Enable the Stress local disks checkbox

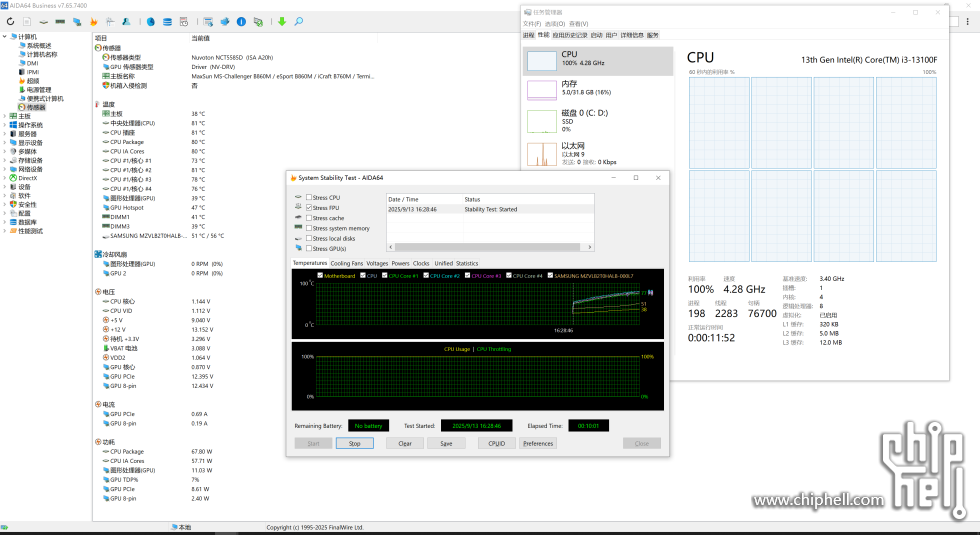pyautogui.click(x=309, y=238)
